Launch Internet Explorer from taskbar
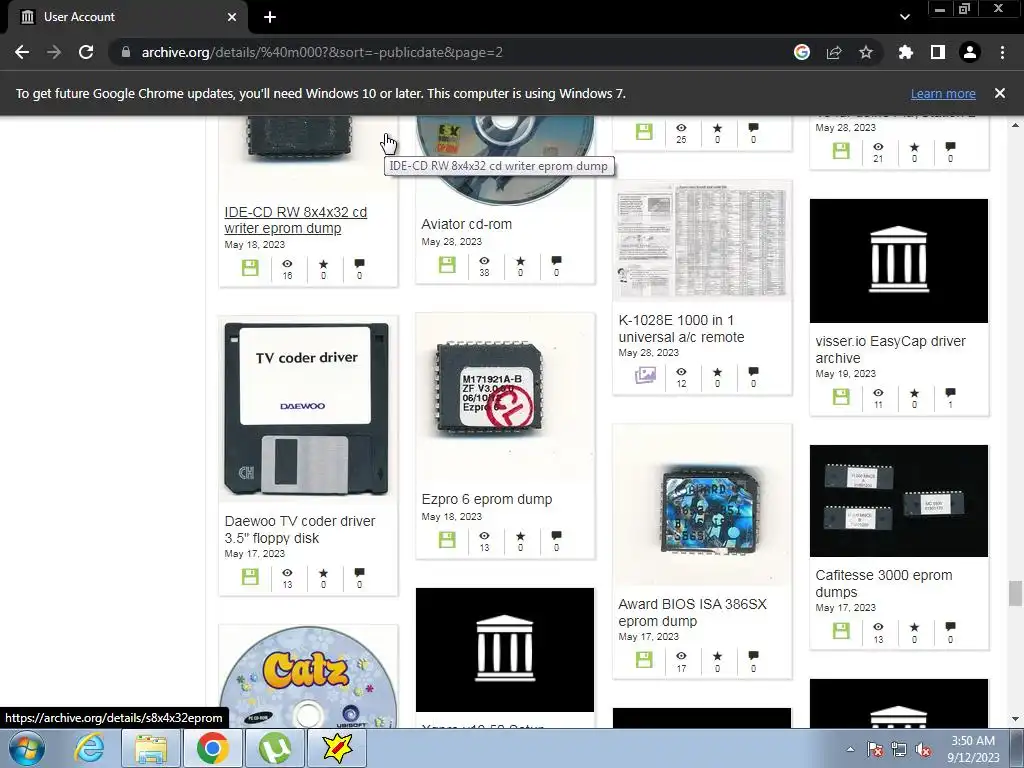 pos(89,749)
